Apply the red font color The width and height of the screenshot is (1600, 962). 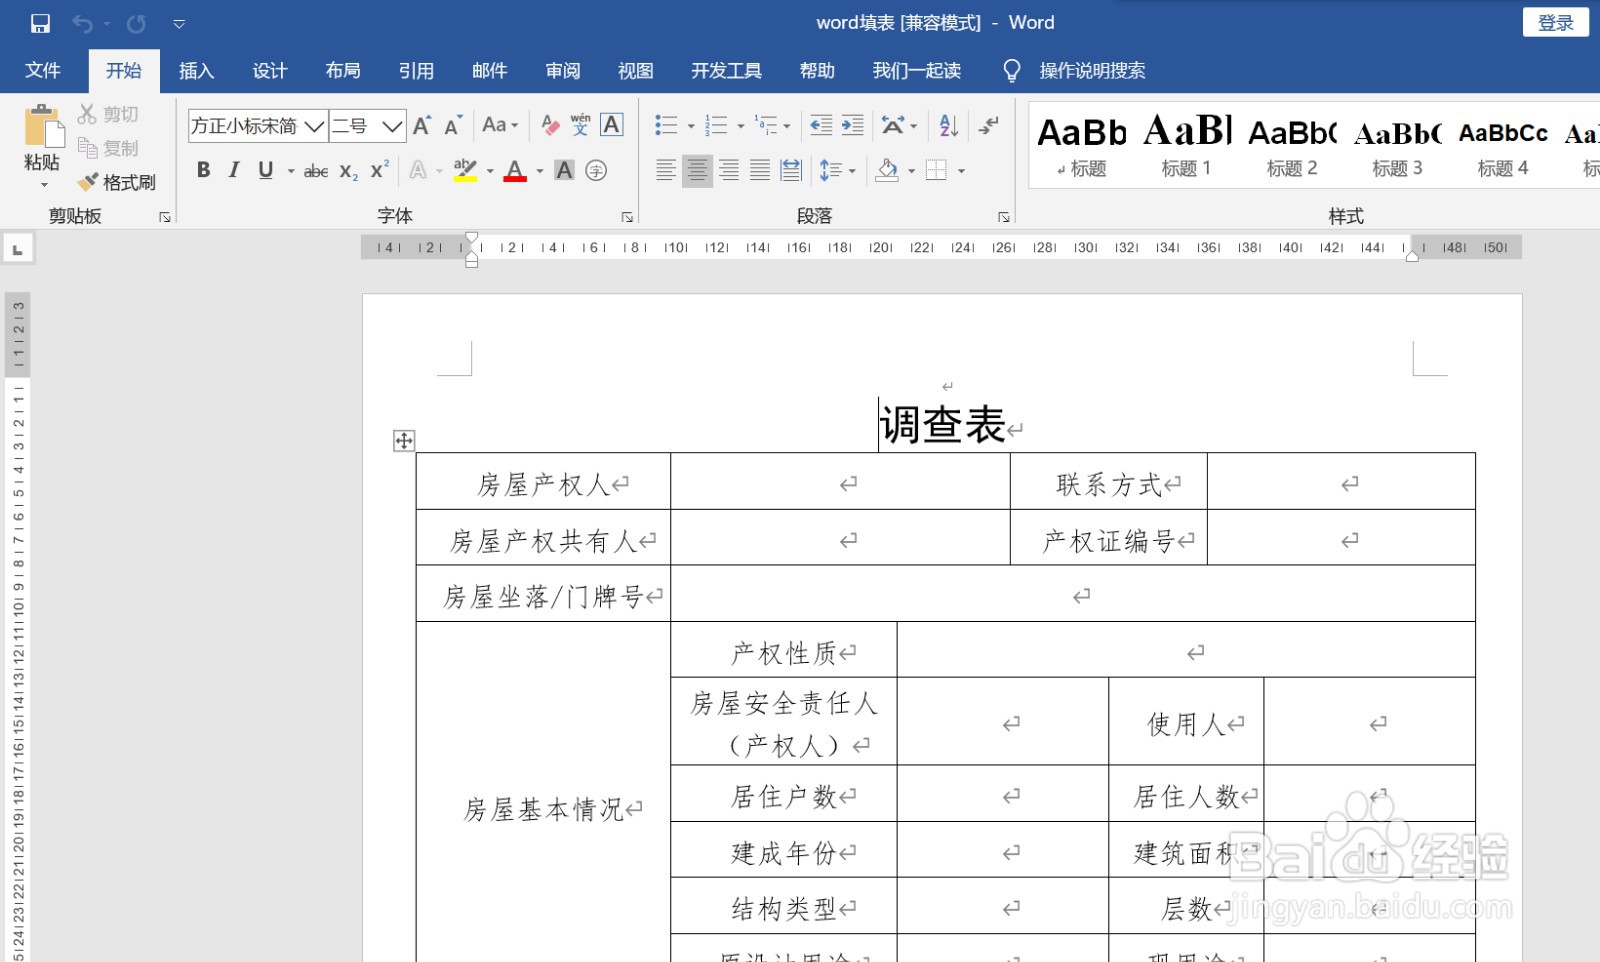click(515, 170)
